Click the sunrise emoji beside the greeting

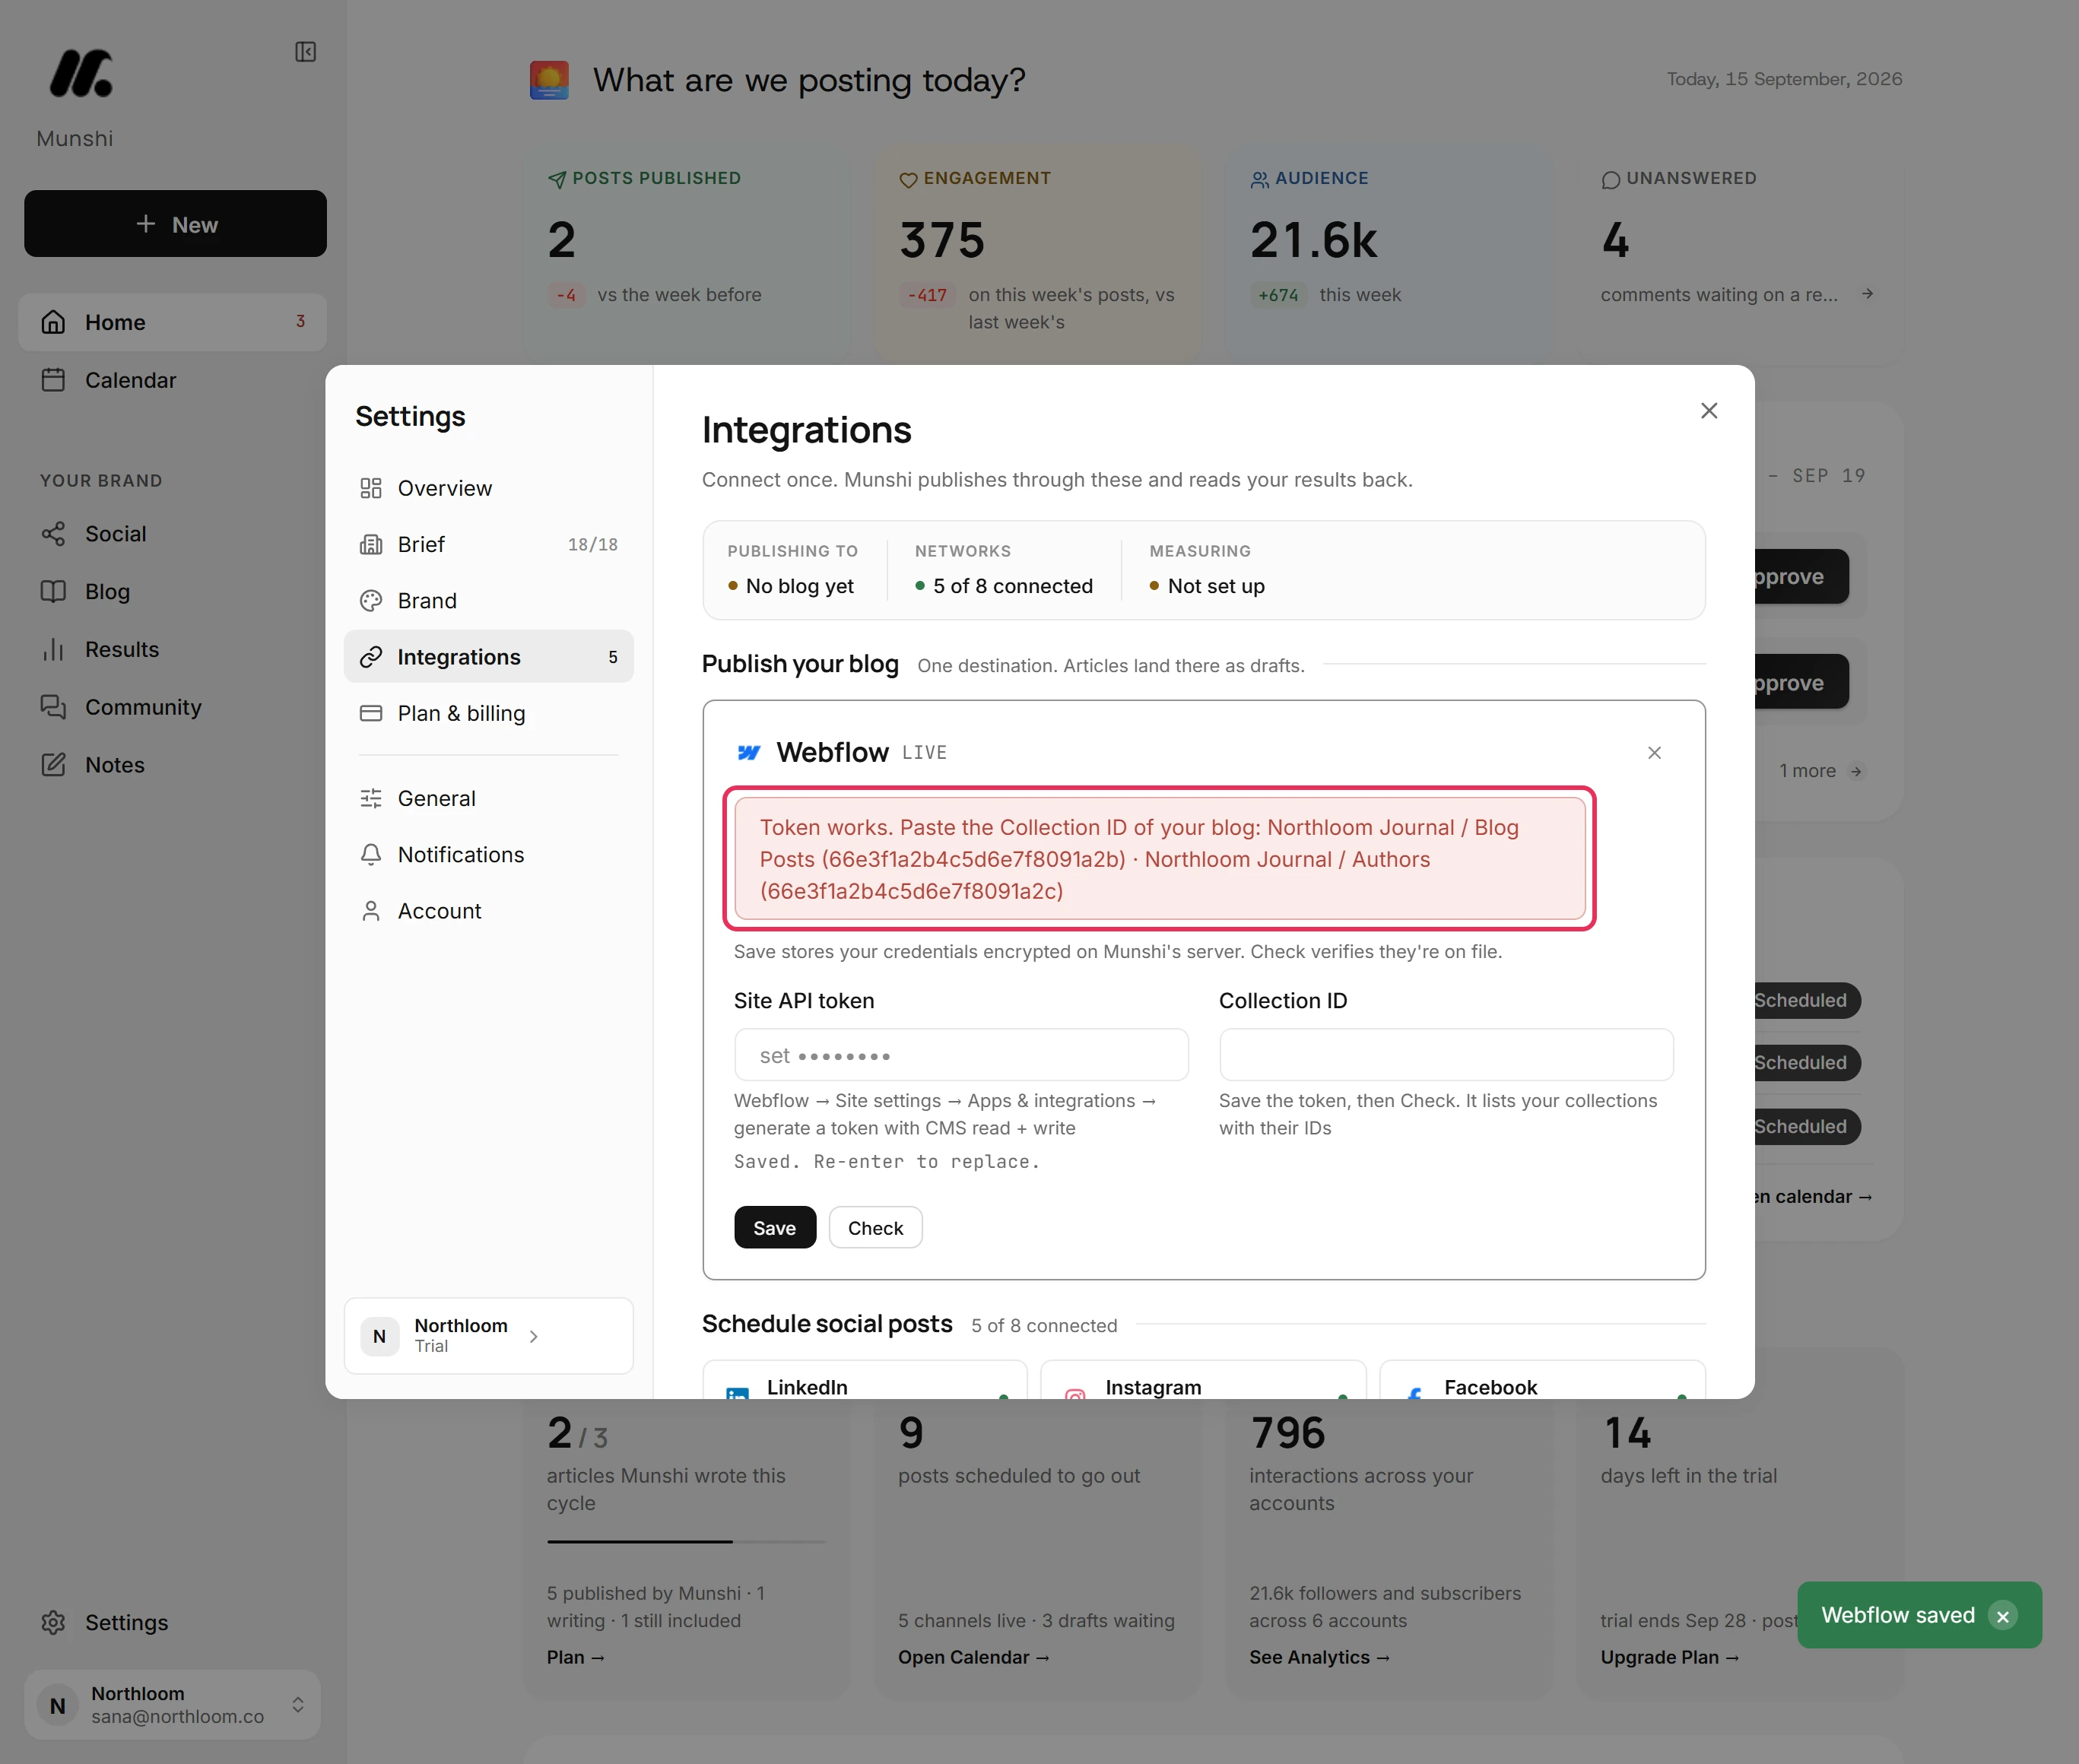click(549, 80)
